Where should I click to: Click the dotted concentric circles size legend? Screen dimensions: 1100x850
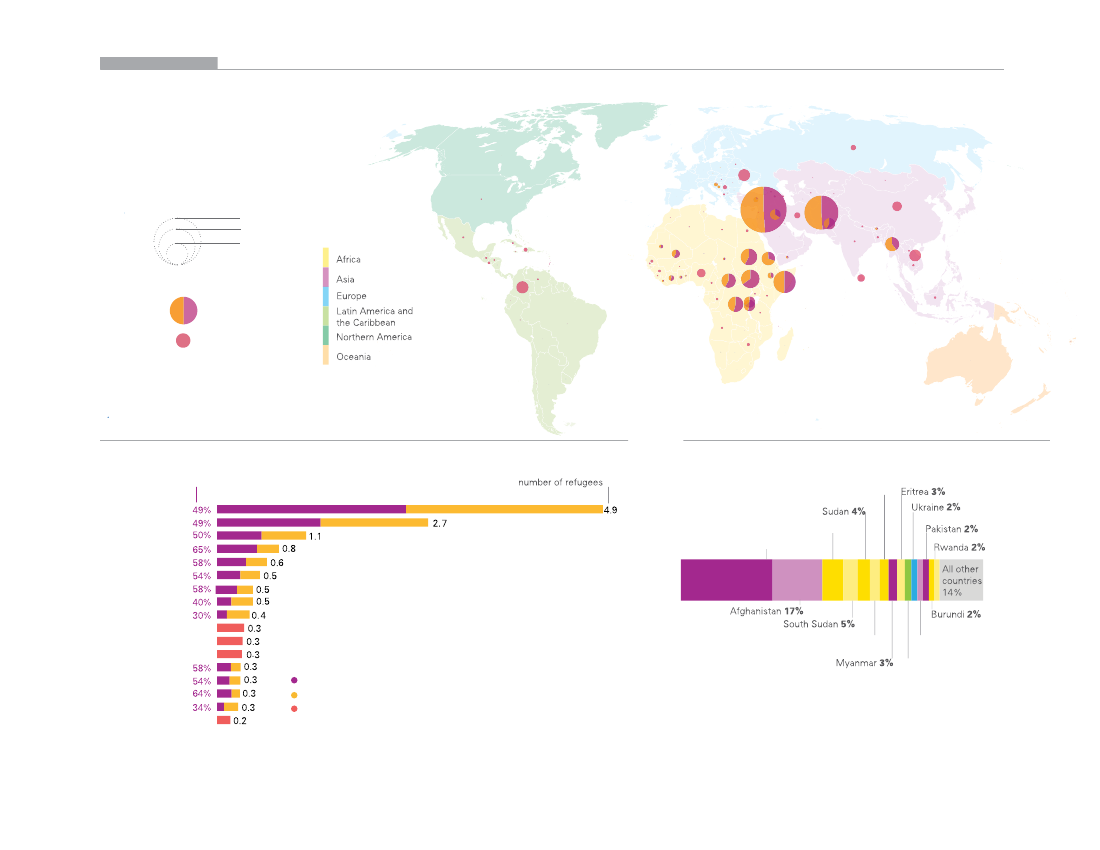[177, 241]
